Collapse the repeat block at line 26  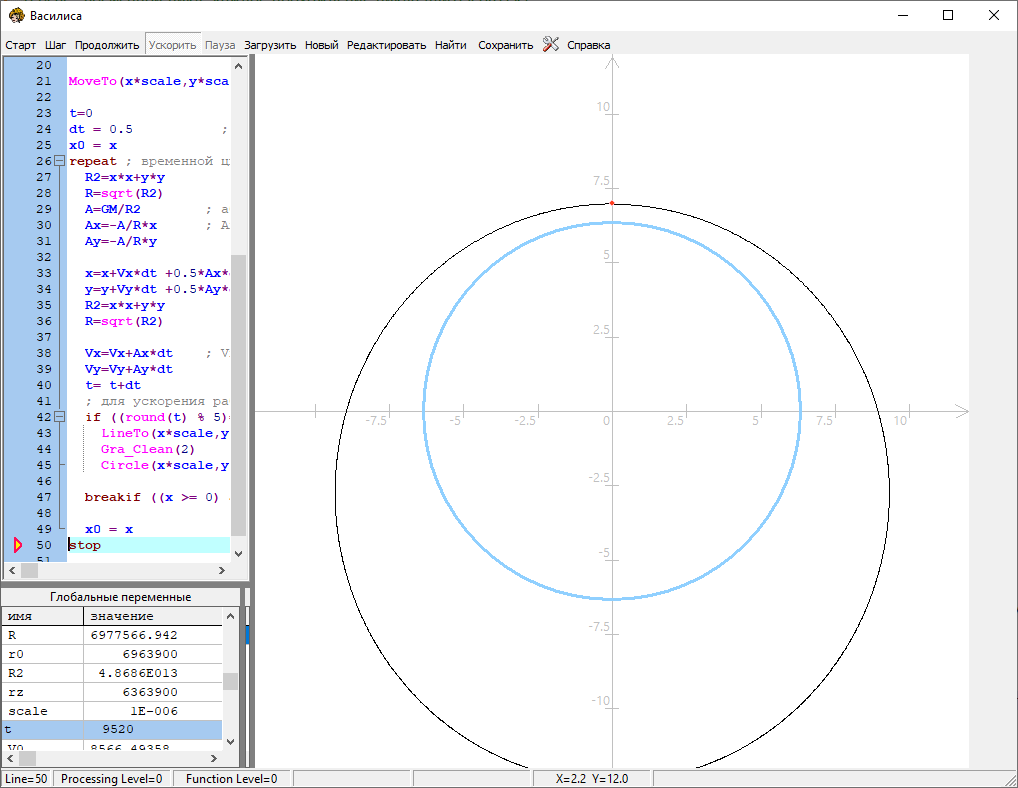tap(59, 161)
